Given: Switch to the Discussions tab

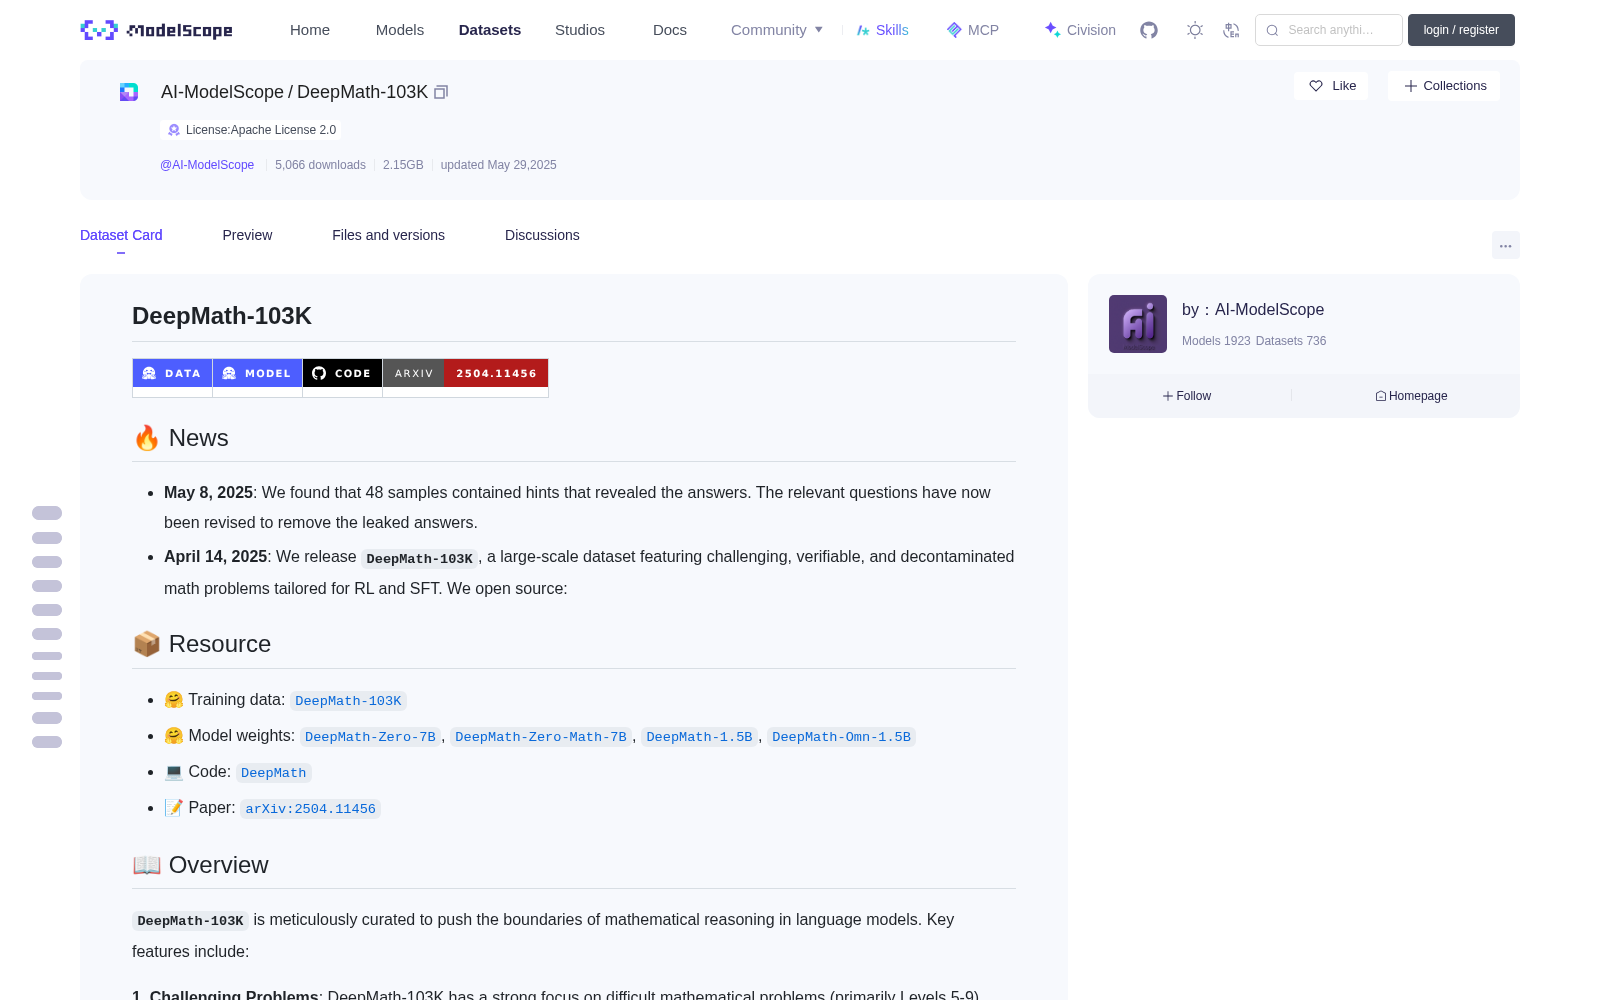Looking at the screenshot, I should (x=542, y=235).
